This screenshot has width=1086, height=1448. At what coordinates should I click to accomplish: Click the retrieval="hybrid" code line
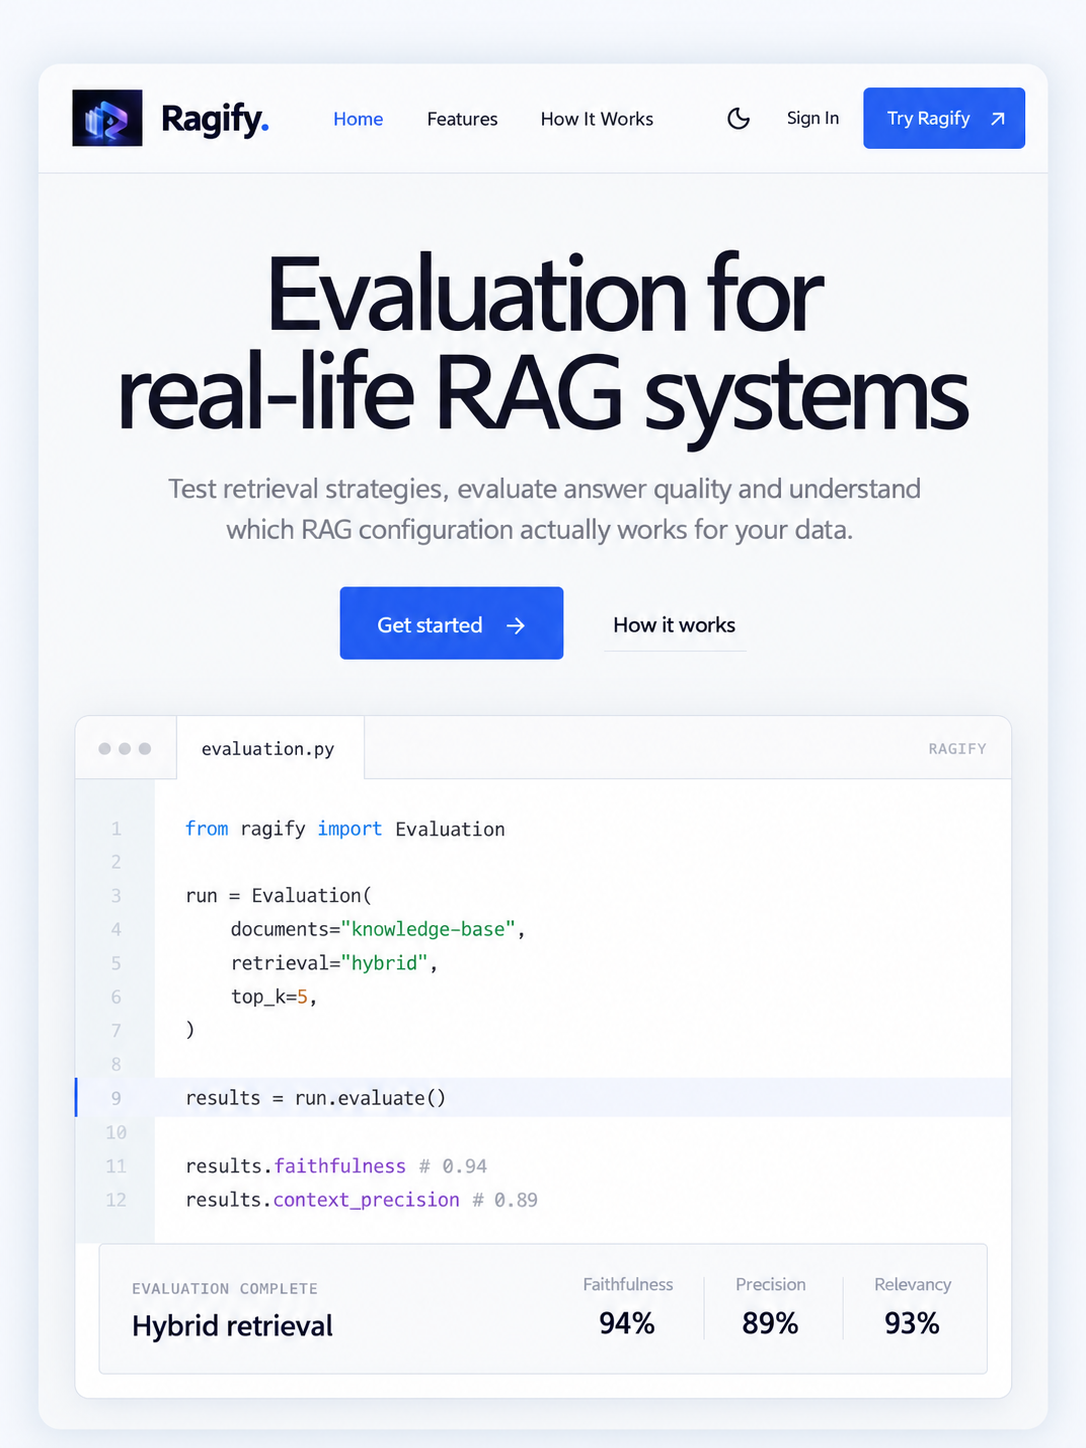pos(334,963)
